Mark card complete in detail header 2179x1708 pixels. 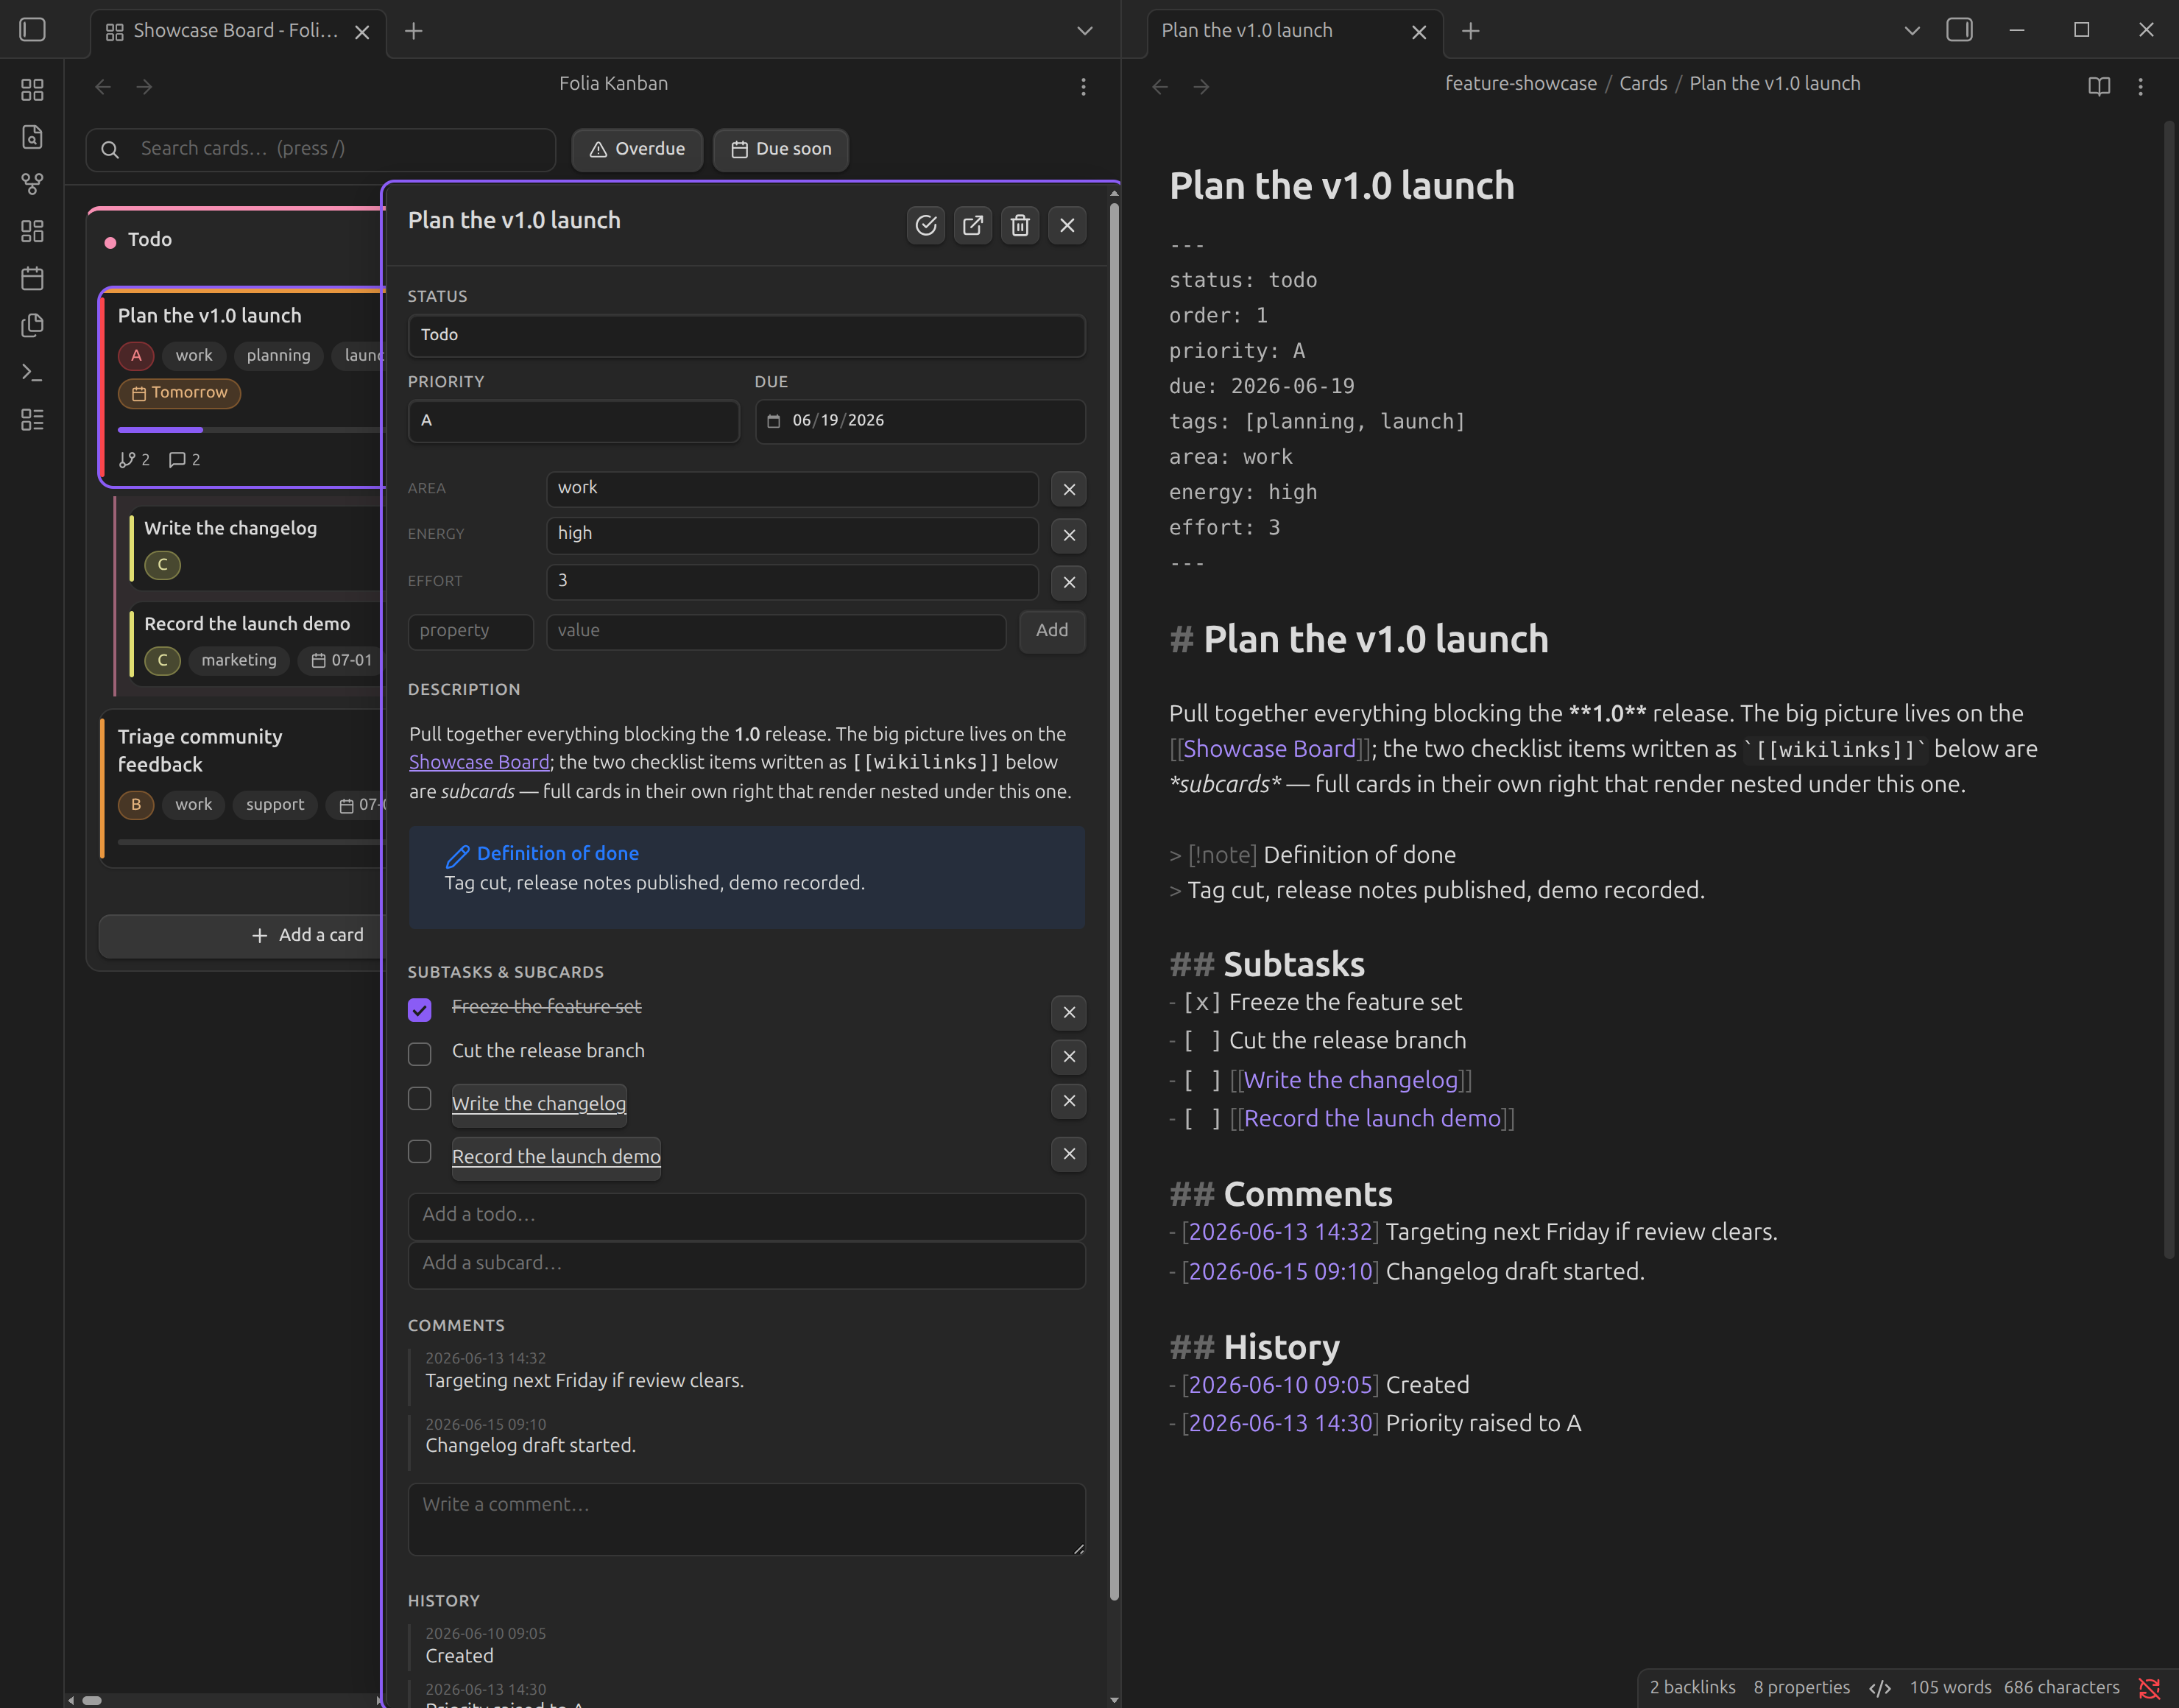point(925,225)
